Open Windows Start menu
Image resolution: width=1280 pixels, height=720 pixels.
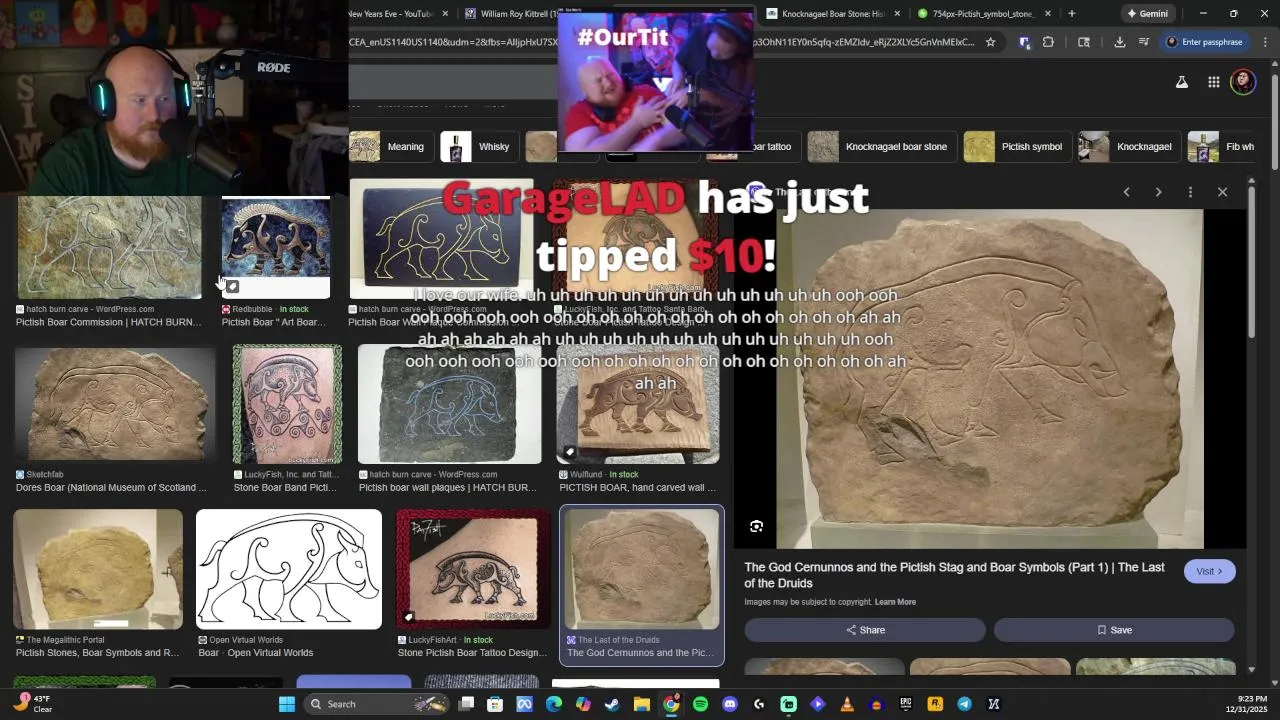[x=287, y=704]
